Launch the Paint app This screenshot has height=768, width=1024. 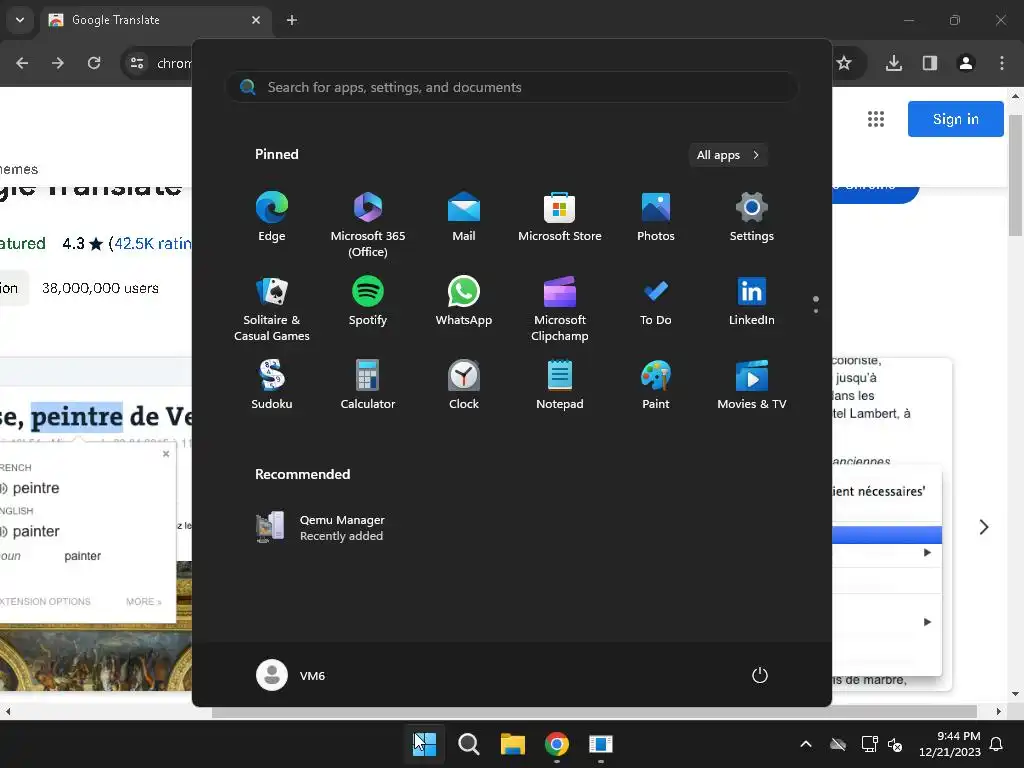point(656,385)
